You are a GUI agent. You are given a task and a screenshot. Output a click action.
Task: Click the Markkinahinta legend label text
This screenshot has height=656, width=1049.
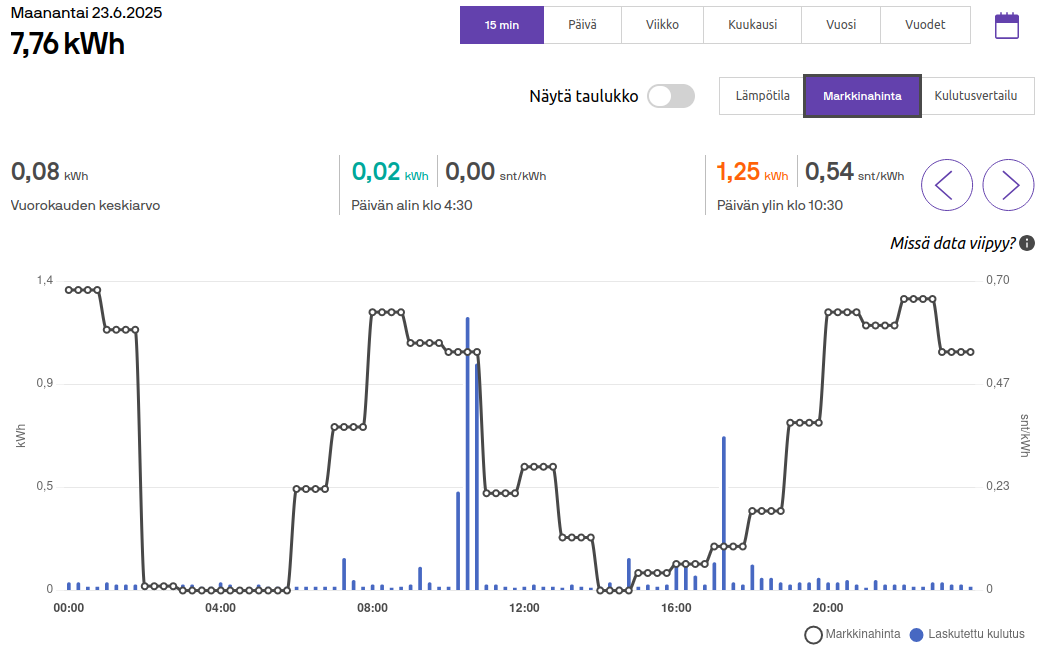[x=862, y=634]
